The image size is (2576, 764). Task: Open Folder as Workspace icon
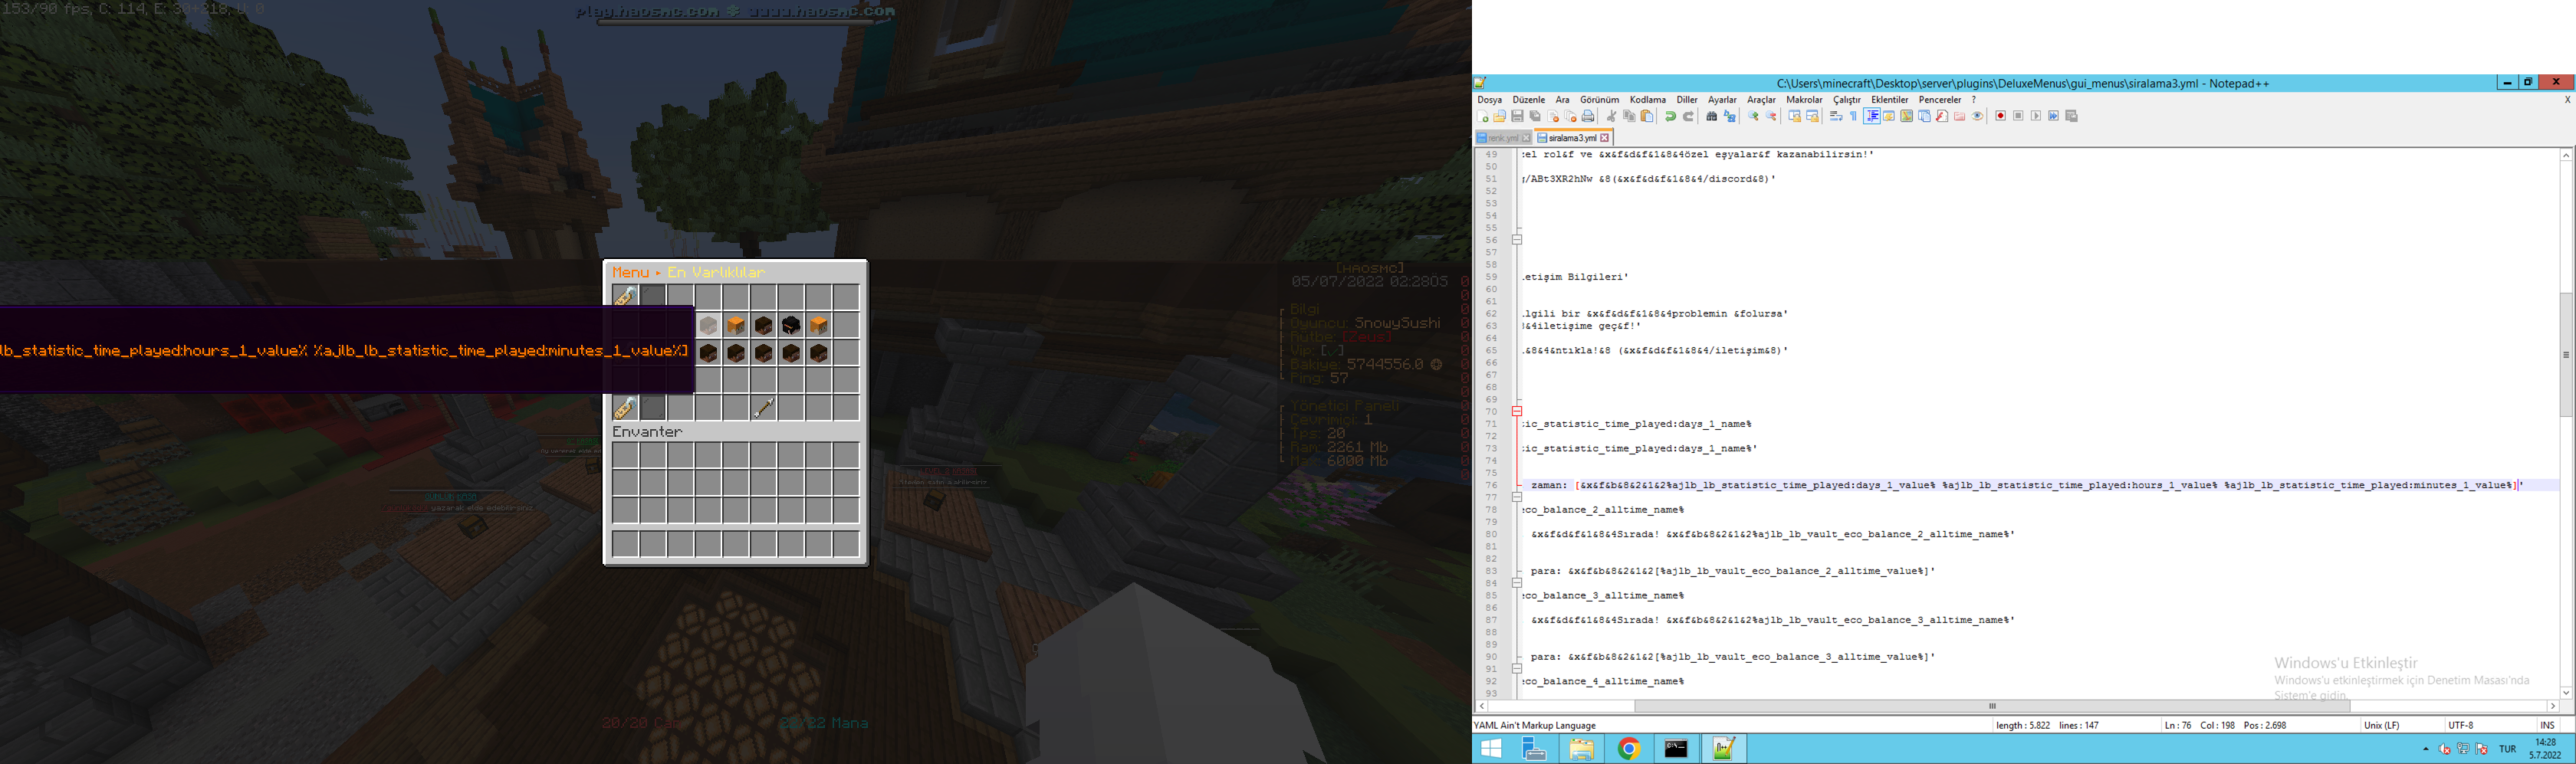point(1960,116)
